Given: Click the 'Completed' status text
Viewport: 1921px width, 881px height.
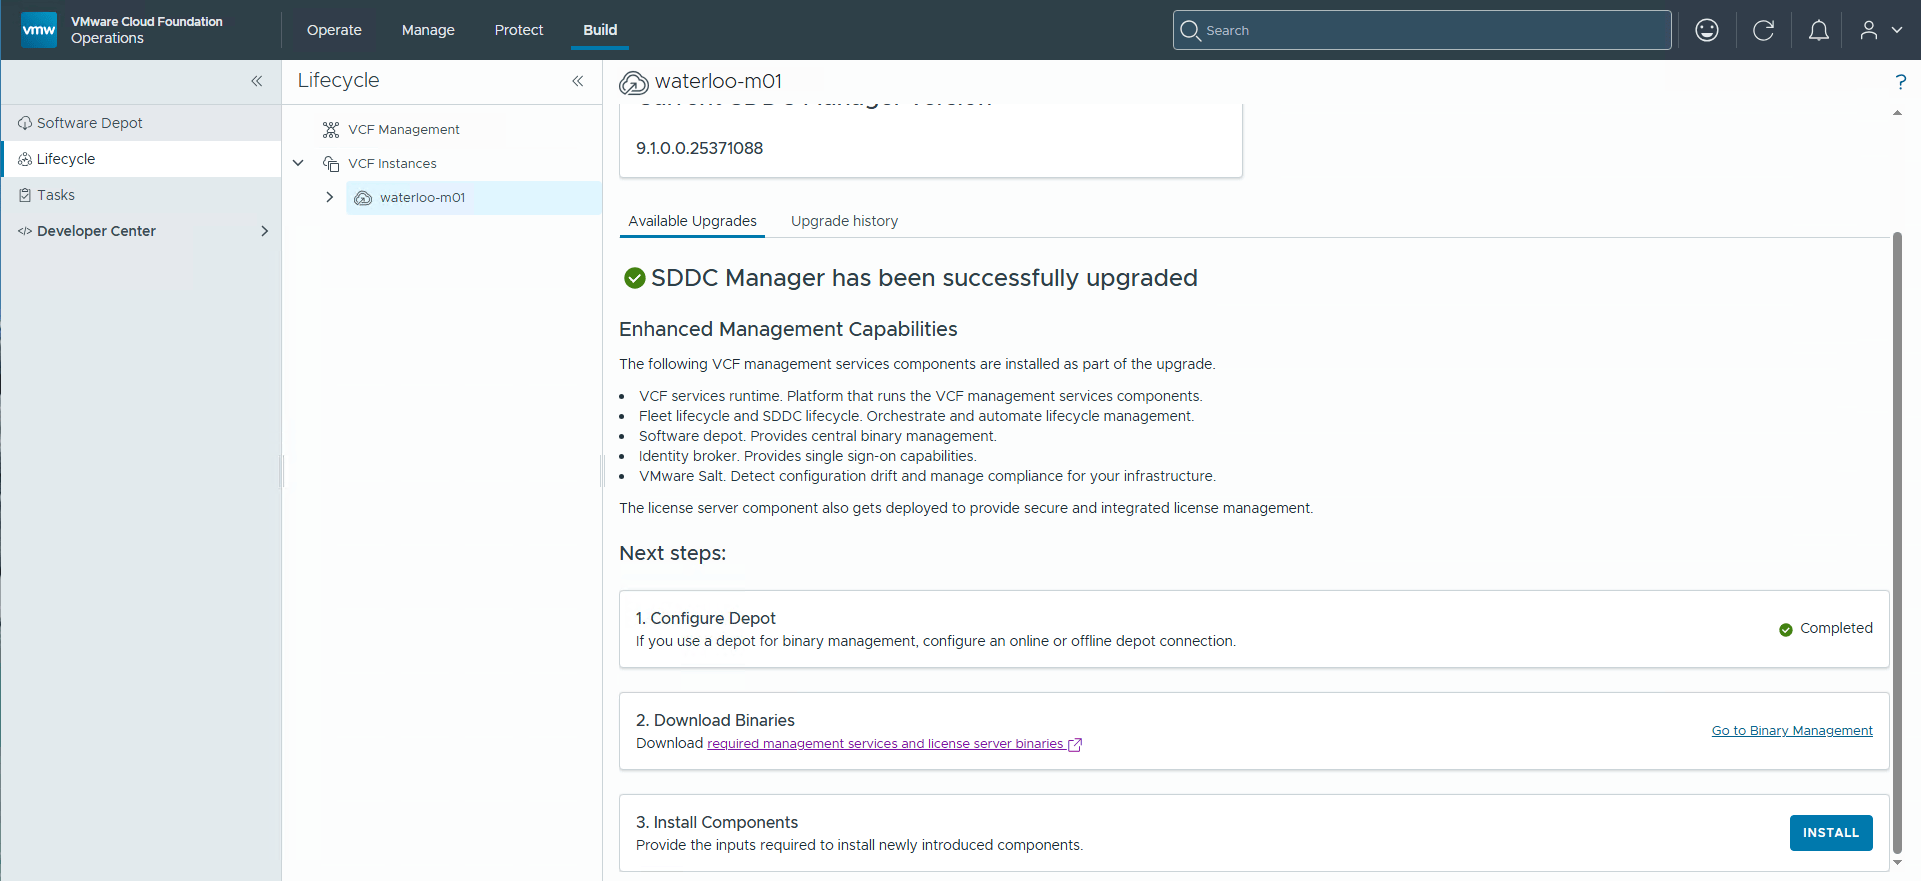Looking at the screenshot, I should 1836,628.
